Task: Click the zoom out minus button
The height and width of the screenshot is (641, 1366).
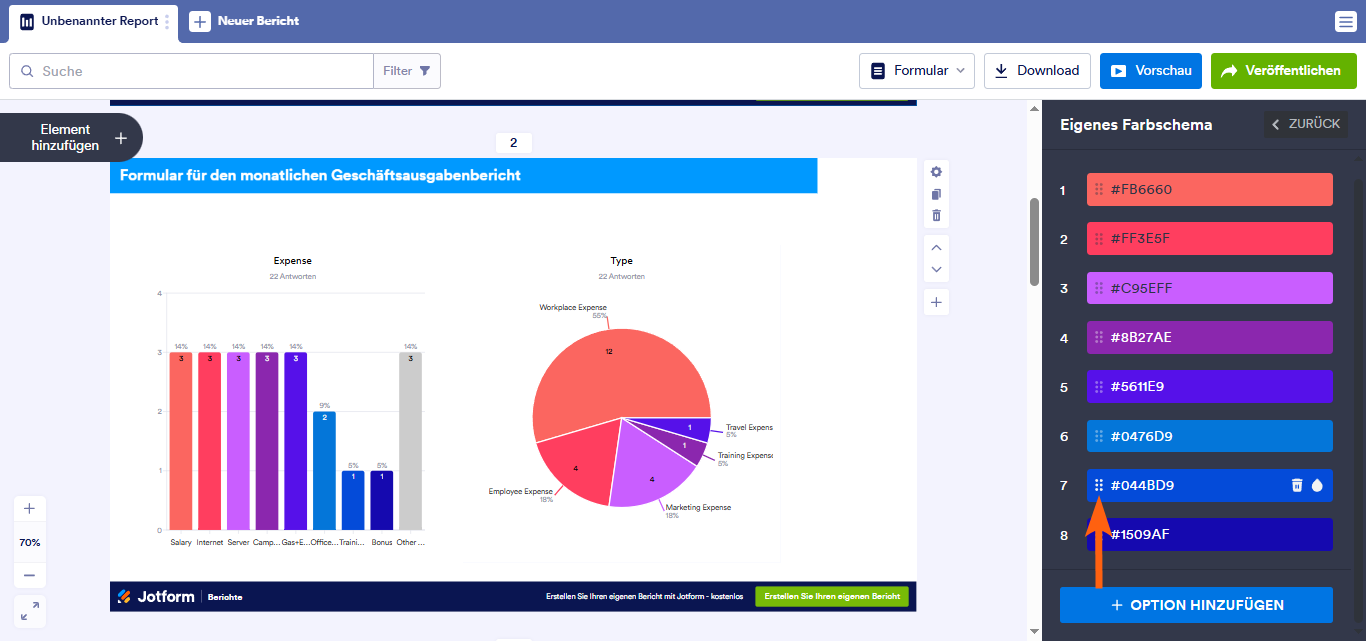Action: (29, 575)
